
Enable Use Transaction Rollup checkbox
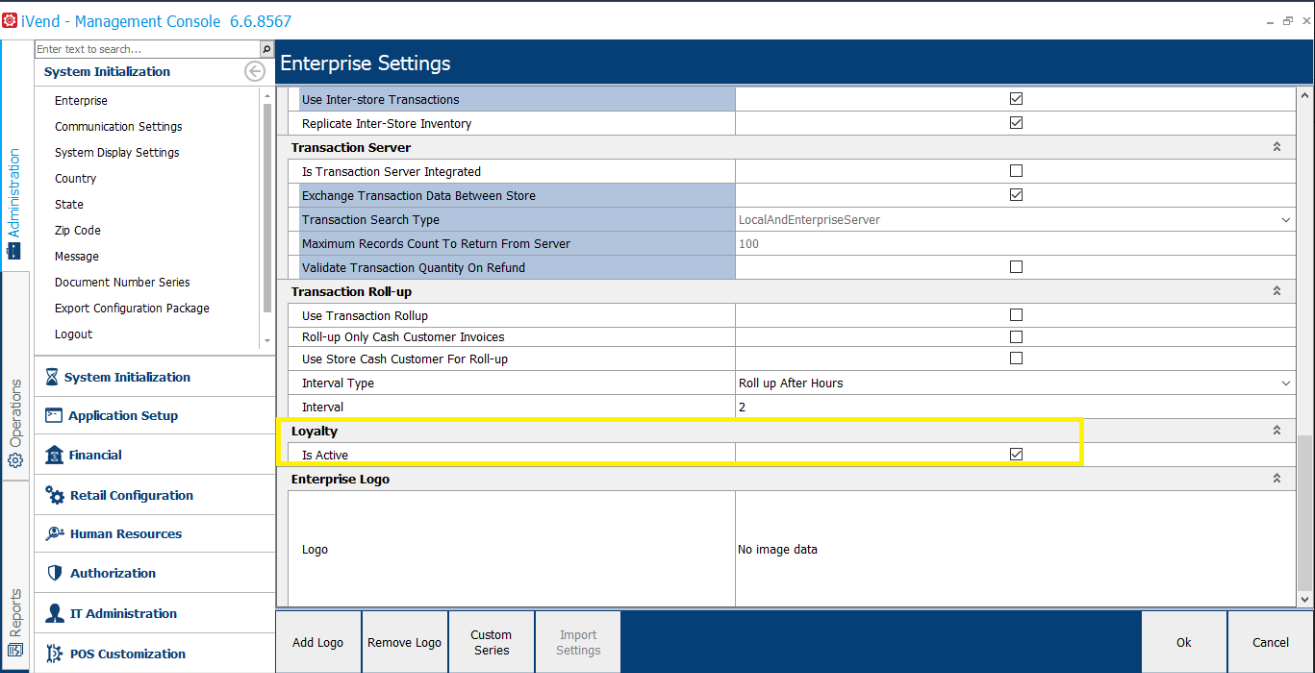point(1016,315)
